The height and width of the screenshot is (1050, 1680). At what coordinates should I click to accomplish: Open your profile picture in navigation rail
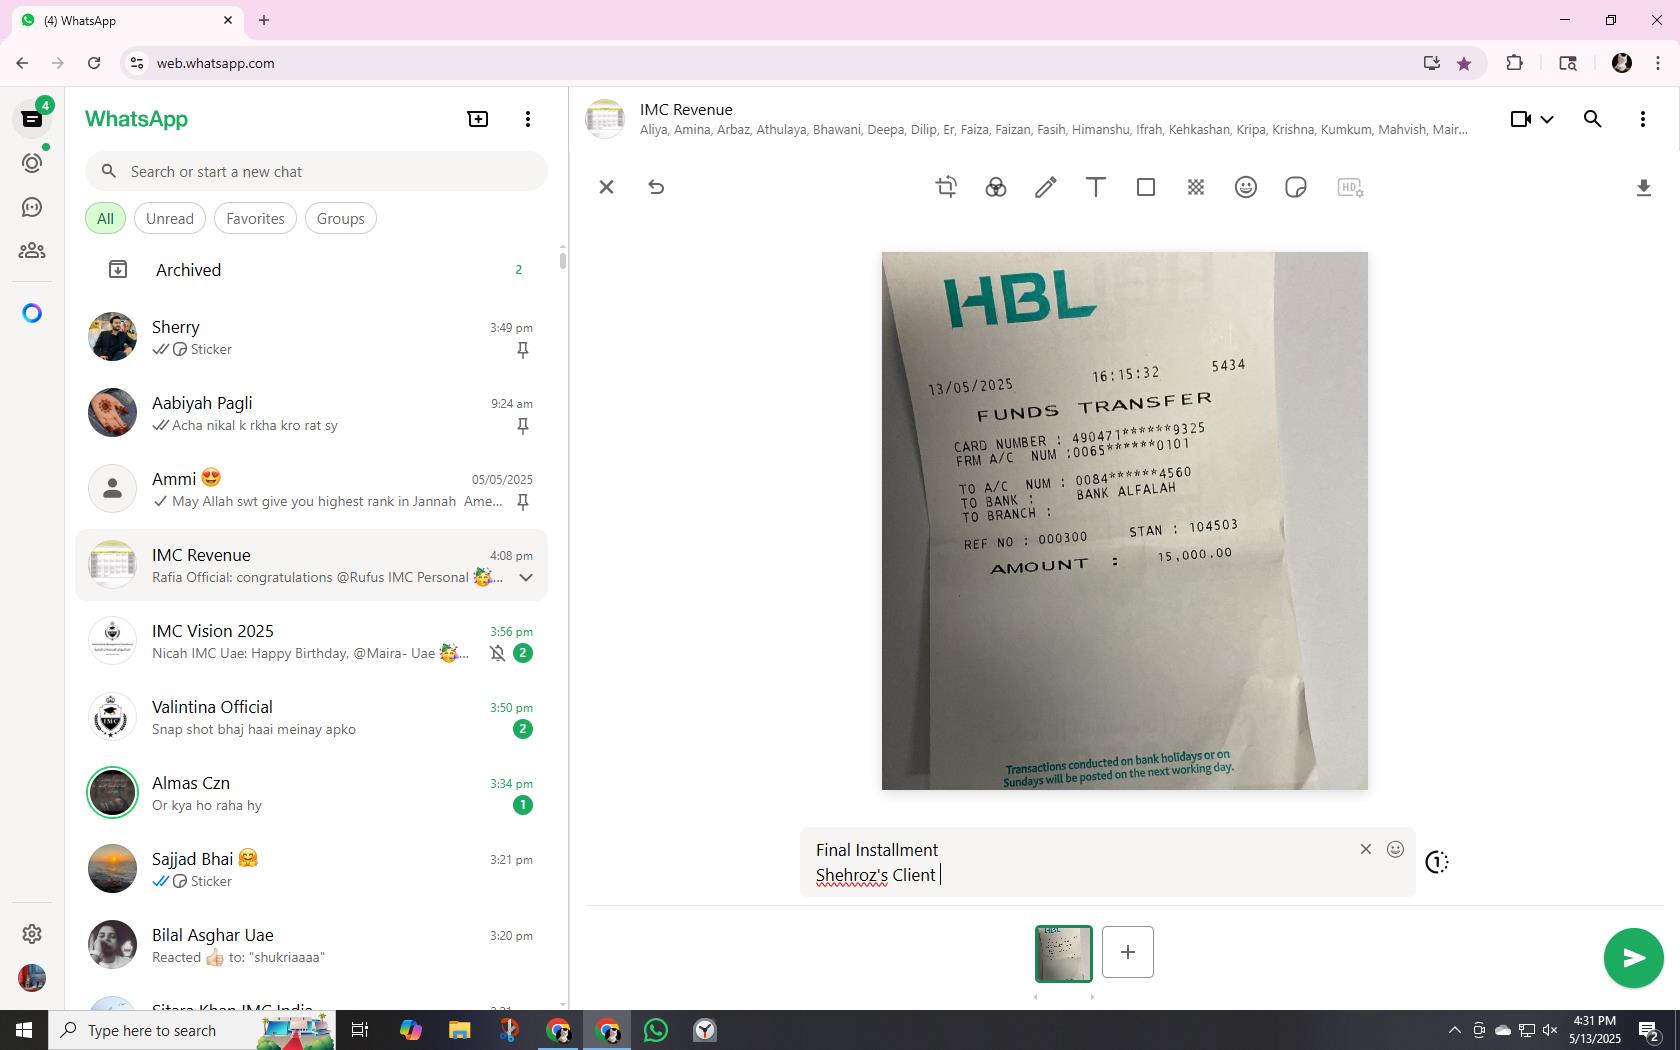32,977
